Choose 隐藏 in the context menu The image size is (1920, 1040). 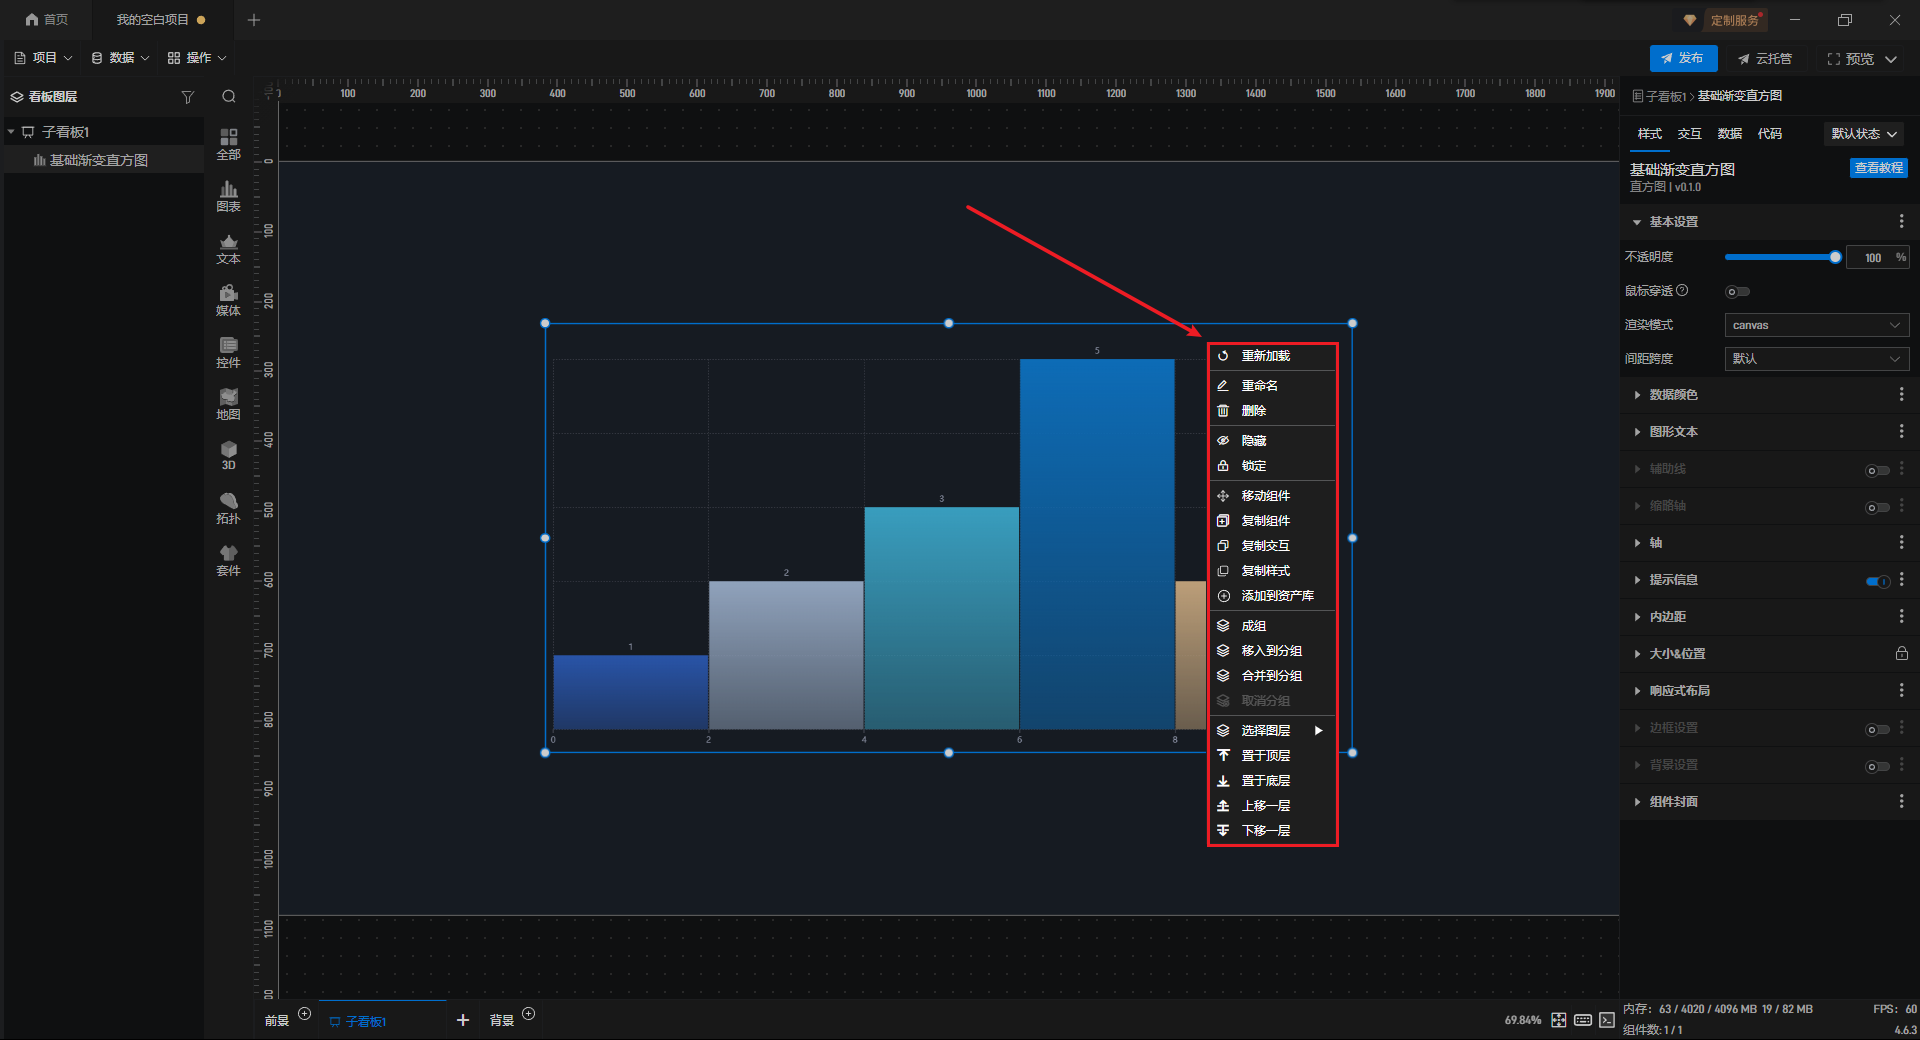click(1272, 441)
